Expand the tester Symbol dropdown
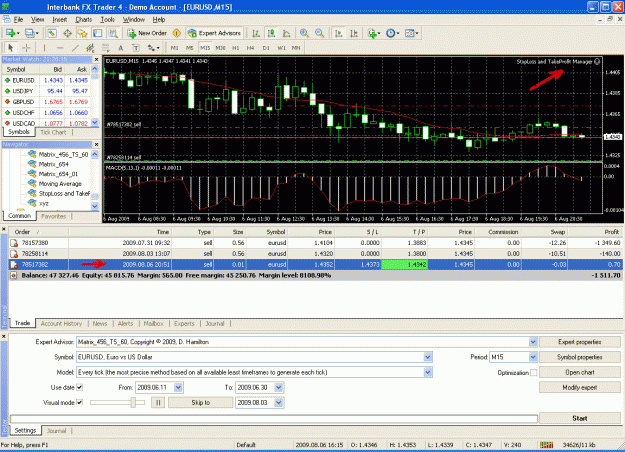This screenshot has height=452, width=625. tap(428, 357)
